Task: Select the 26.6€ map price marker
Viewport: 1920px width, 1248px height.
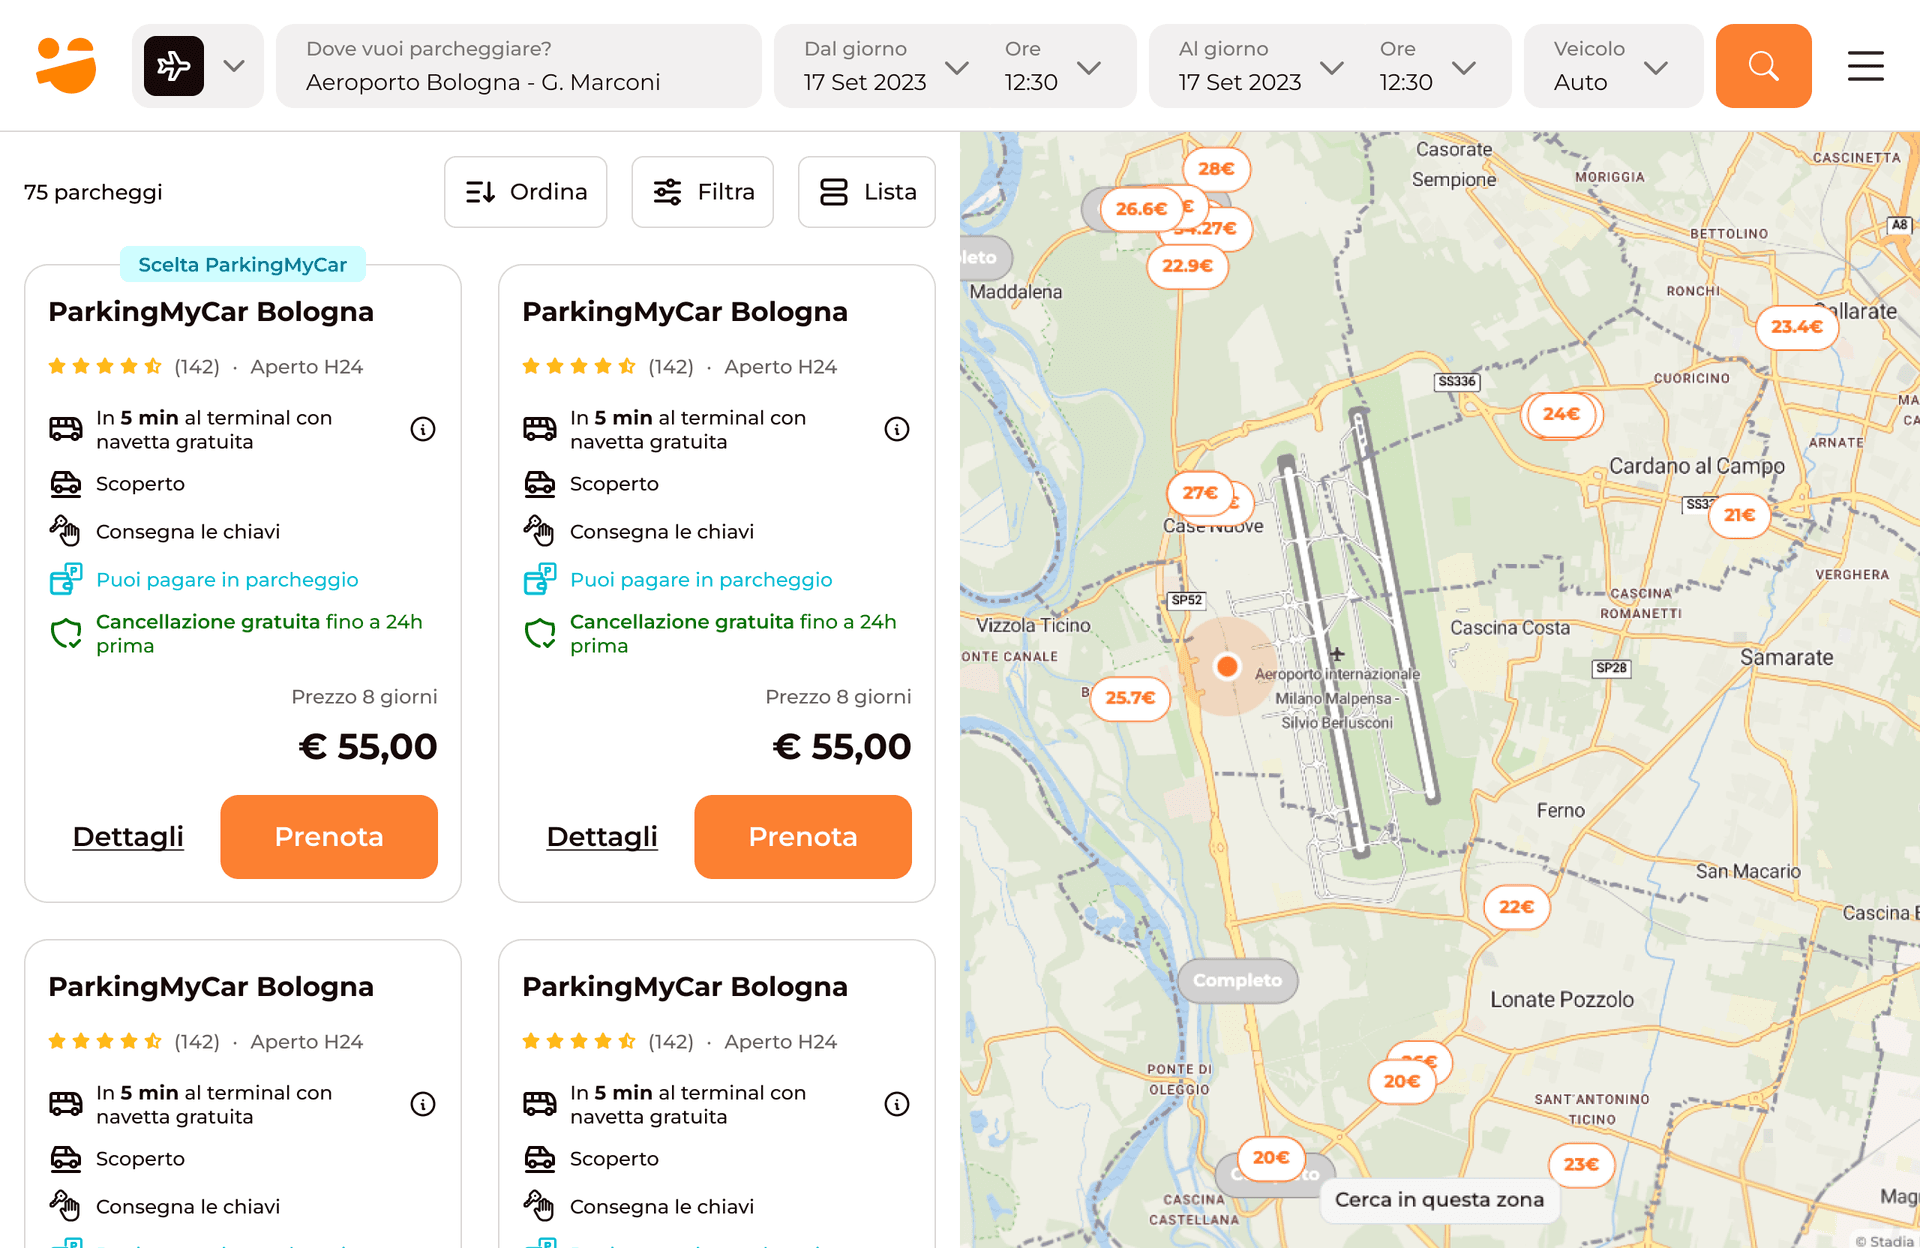Action: [1141, 209]
